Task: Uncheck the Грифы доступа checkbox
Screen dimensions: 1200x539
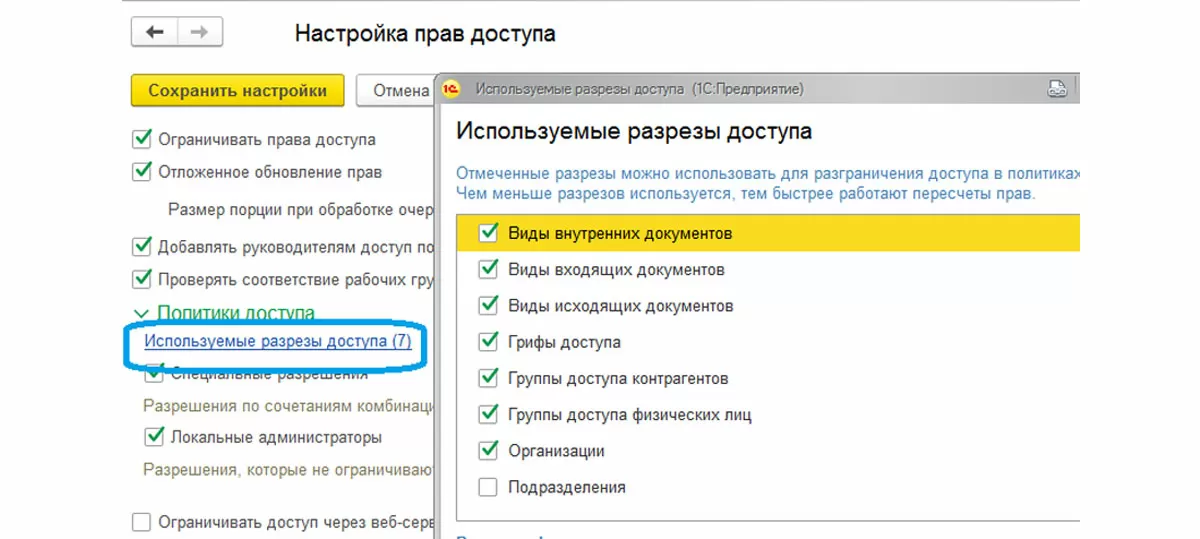Action: click(x=488, y=342)
